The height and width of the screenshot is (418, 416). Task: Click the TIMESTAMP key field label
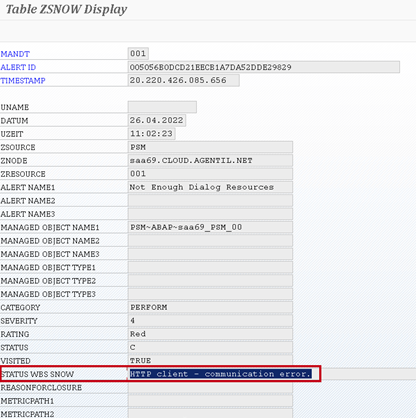pyautogui.click(x=23, y=81)
